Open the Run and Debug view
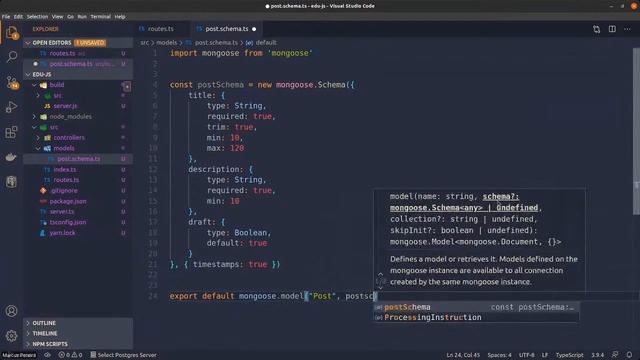This screenshot has height=360, width=640. coord(11,107)
